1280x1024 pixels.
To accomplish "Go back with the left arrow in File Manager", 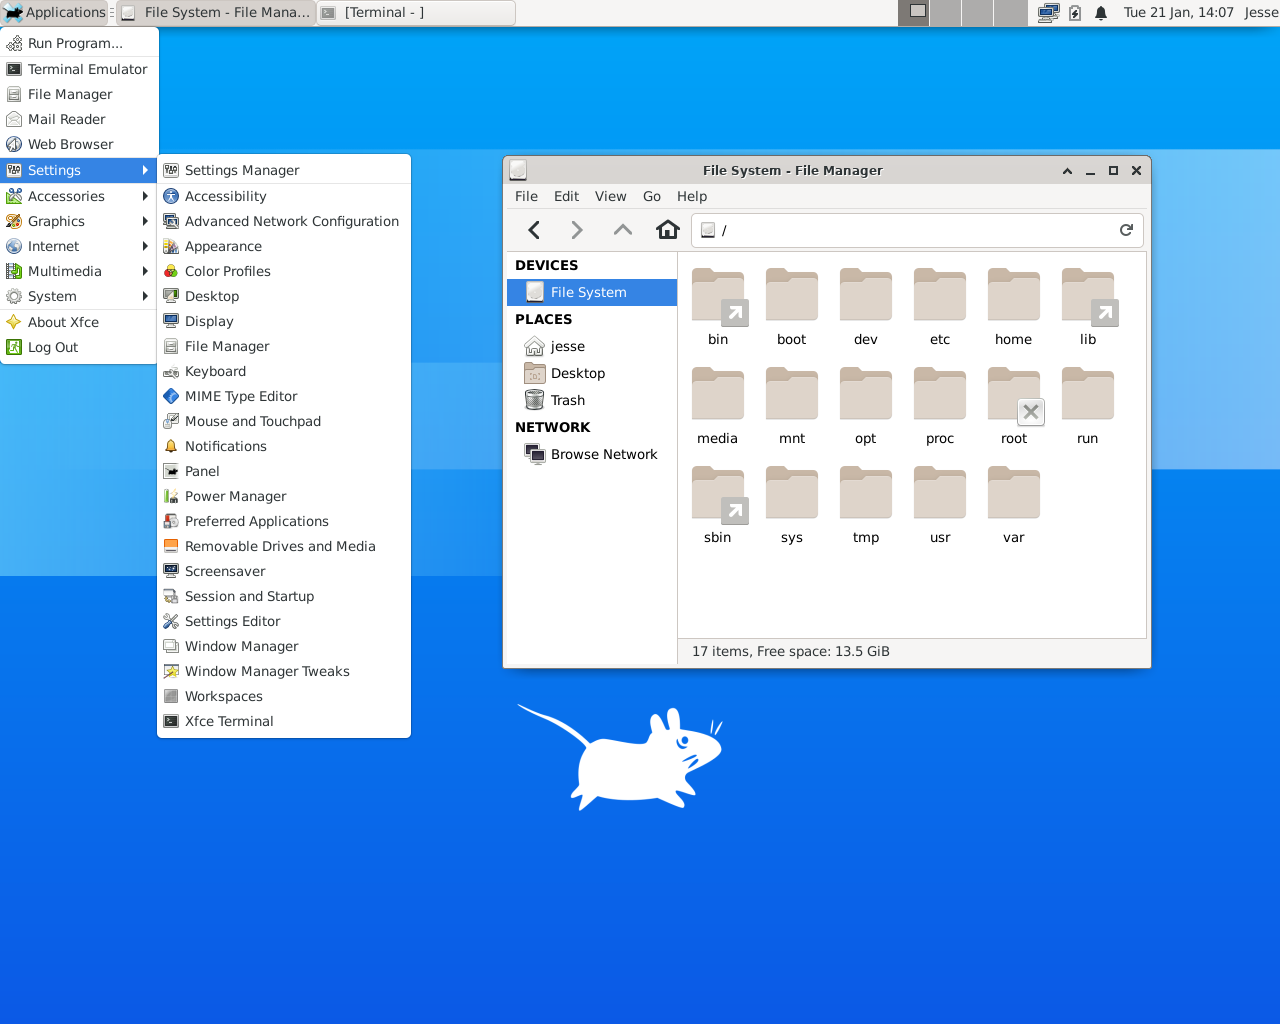I will (x=534, y=230).
